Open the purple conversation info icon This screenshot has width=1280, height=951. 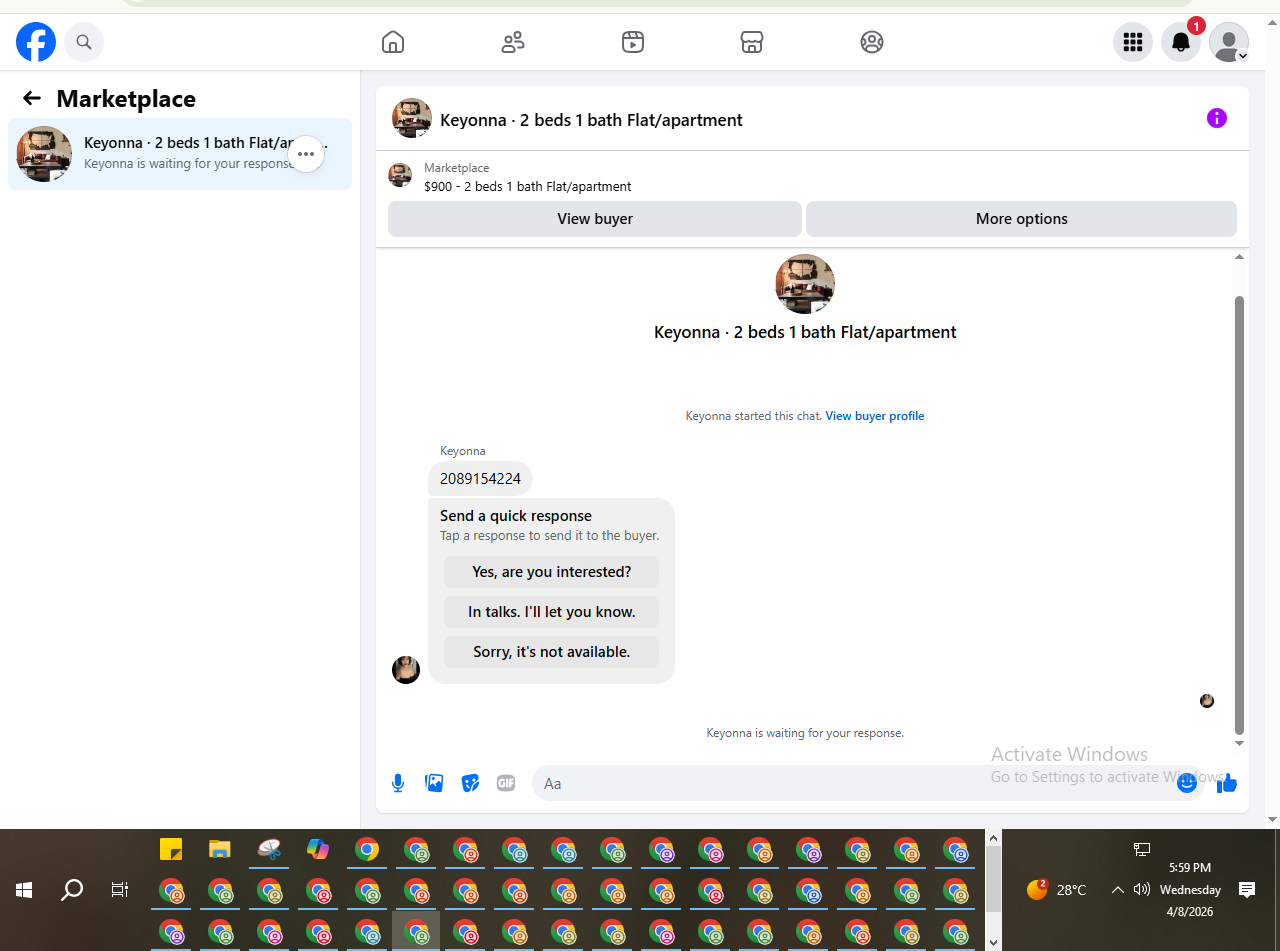click(x=1217, y=118)
